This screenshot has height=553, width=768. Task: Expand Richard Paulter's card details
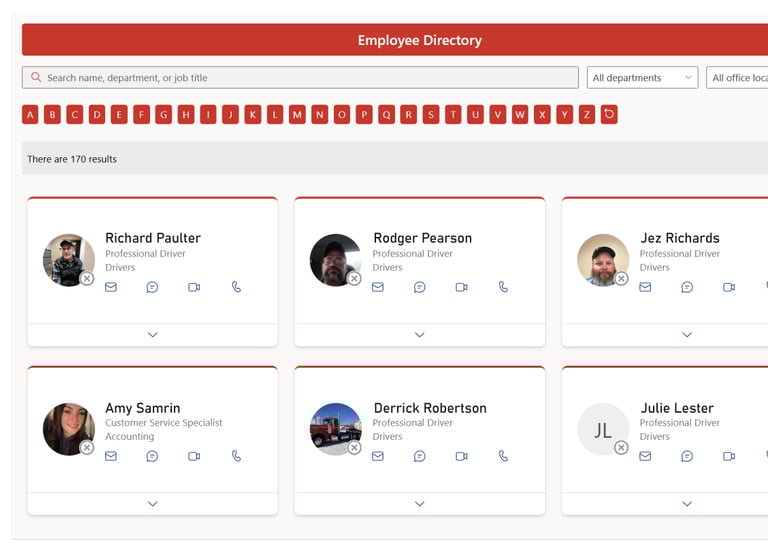[153, 335]
